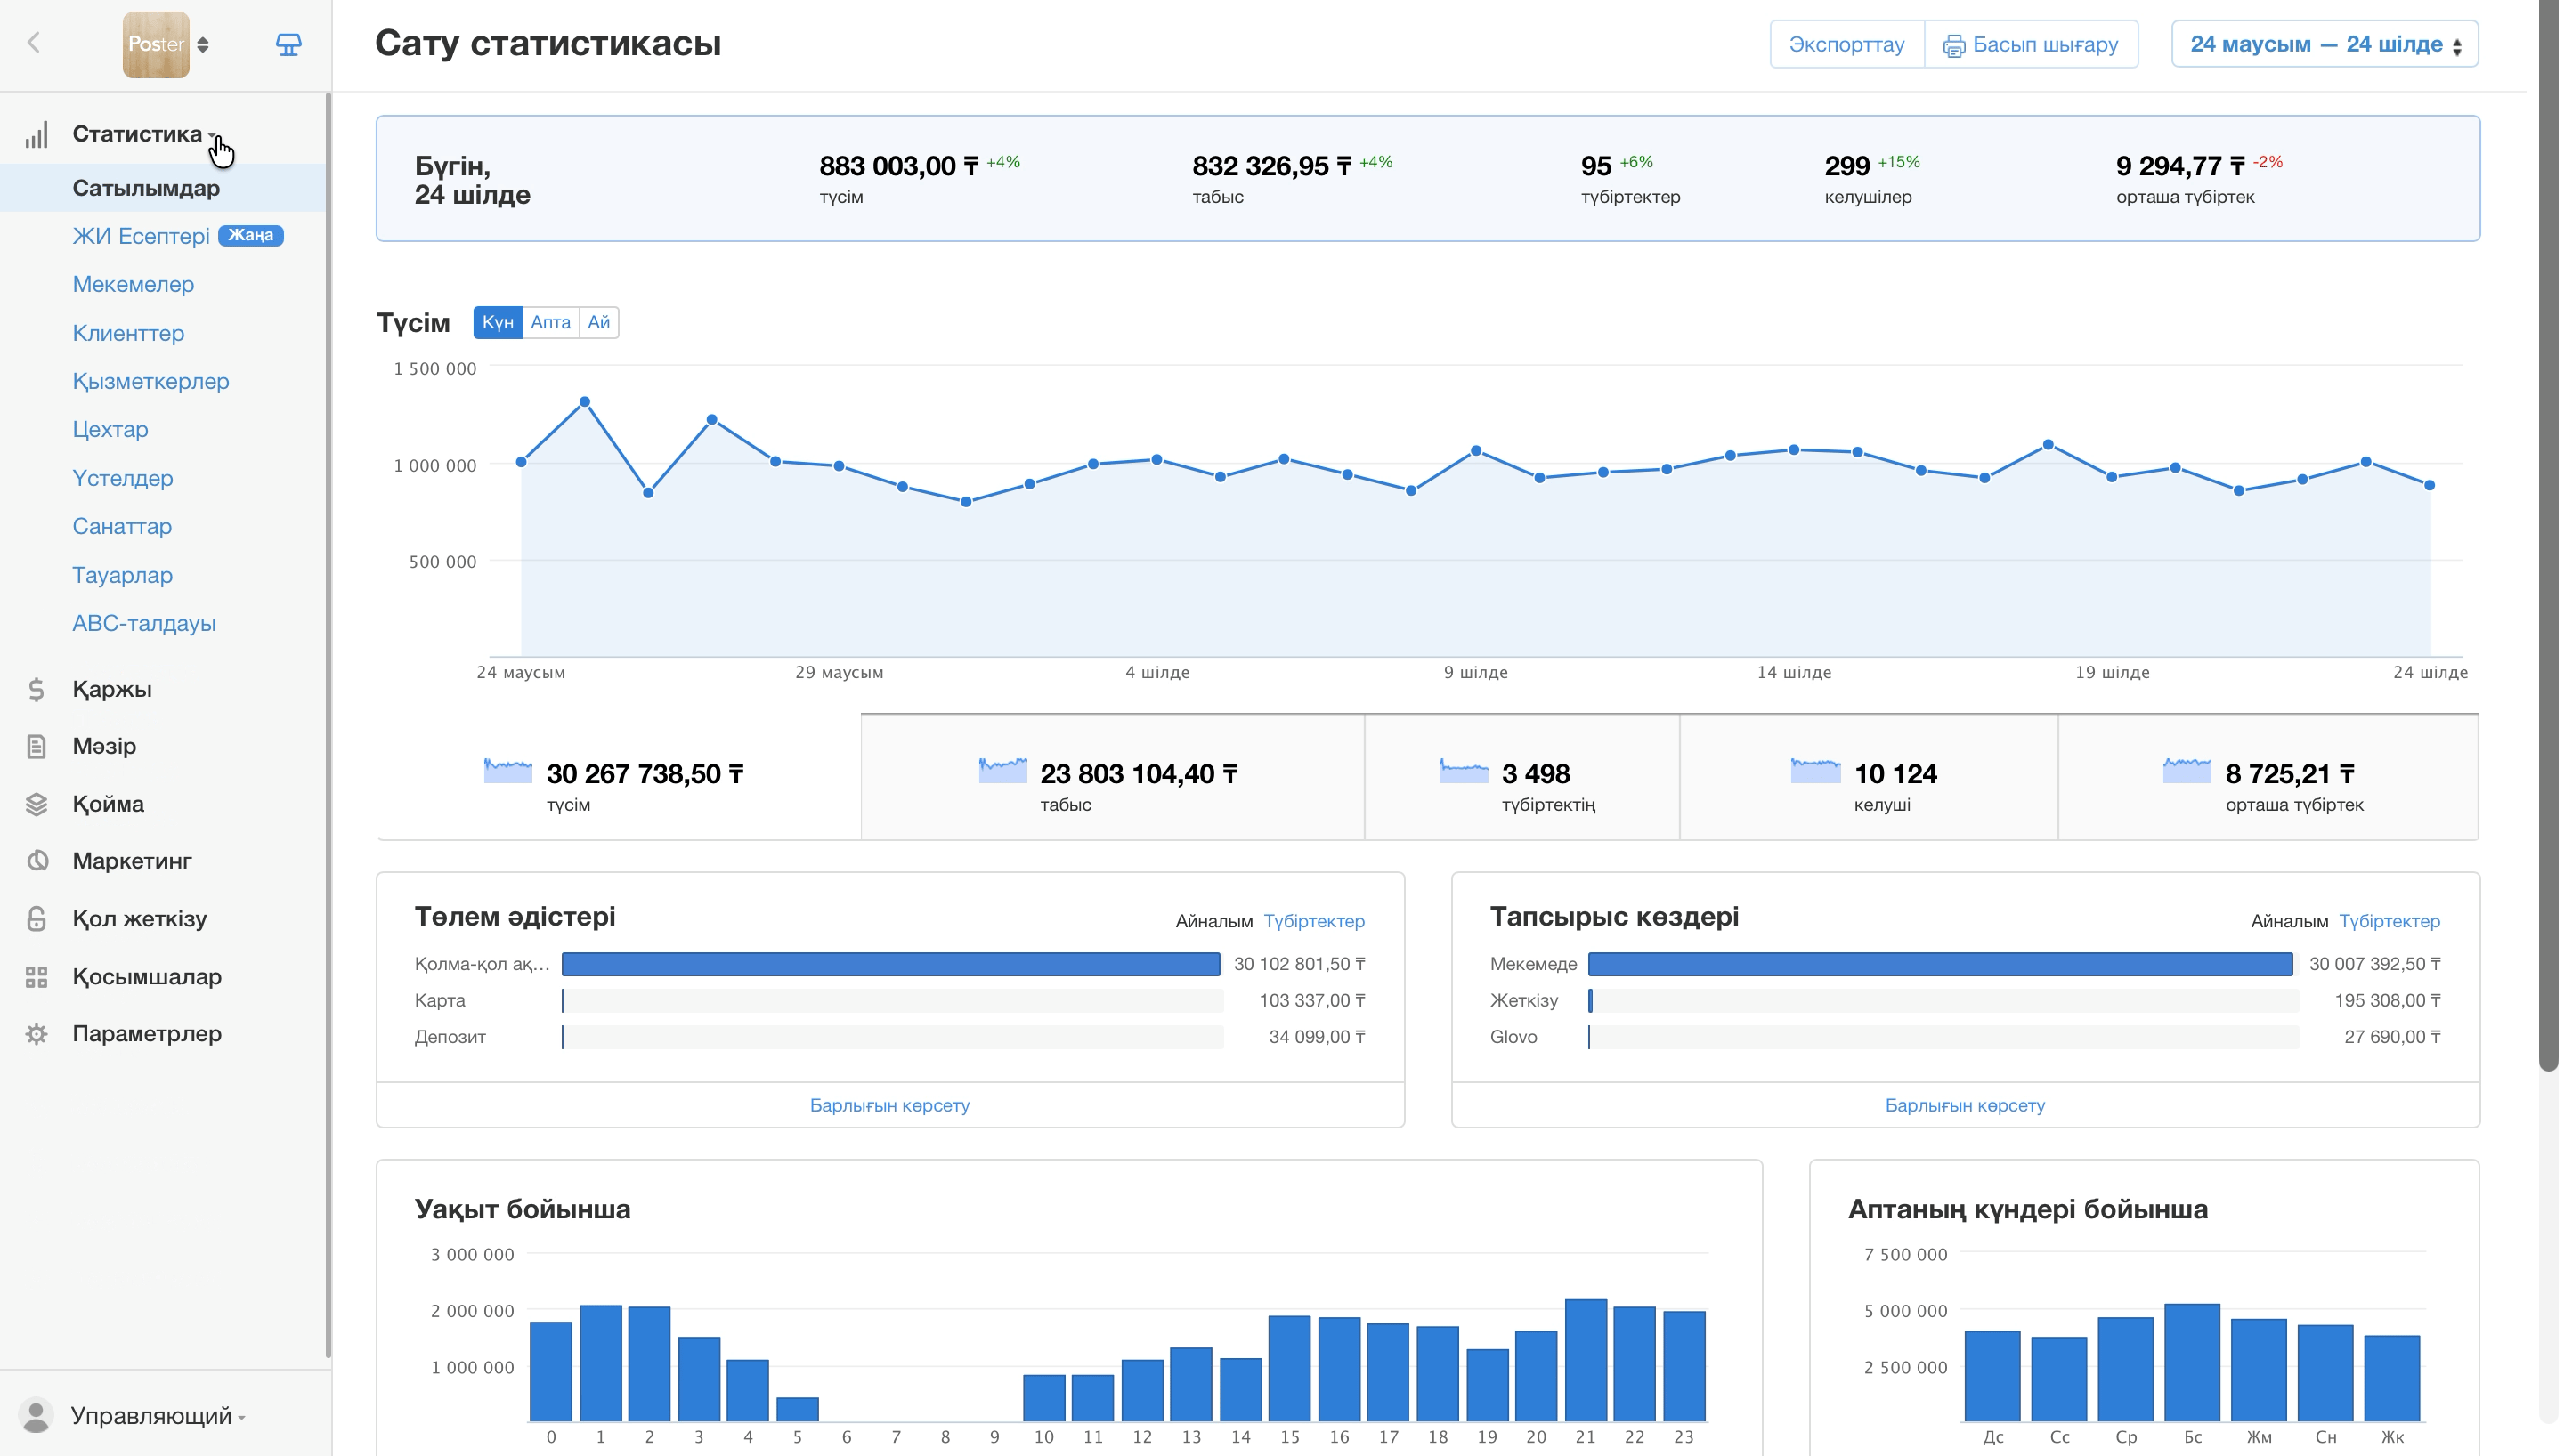2564x1456 pixels.
Task: Select the табыс metric tab
Action: (1112, 778)
